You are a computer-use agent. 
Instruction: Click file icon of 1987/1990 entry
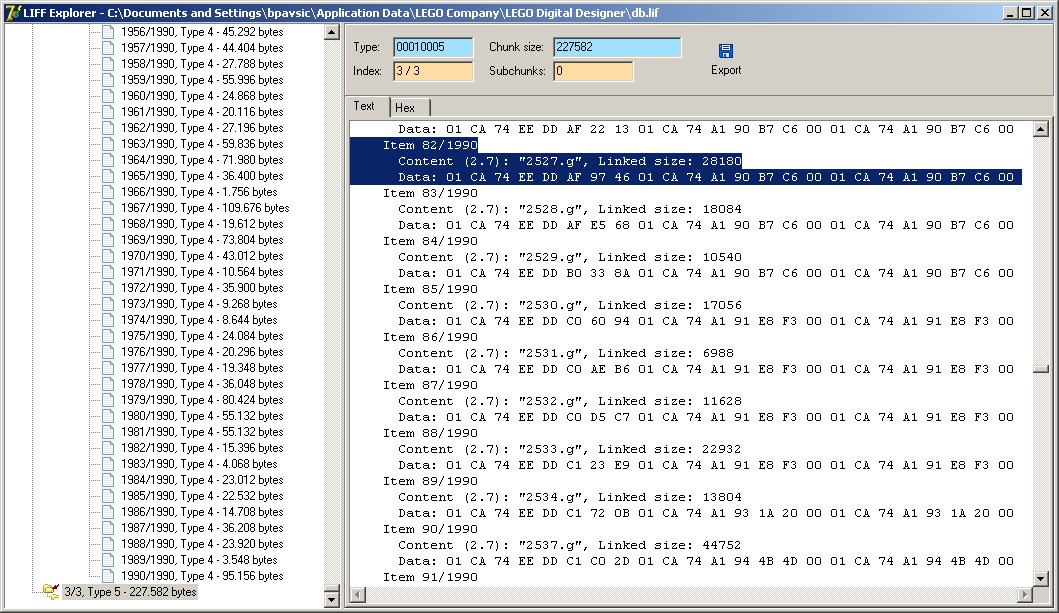point(108,528)
